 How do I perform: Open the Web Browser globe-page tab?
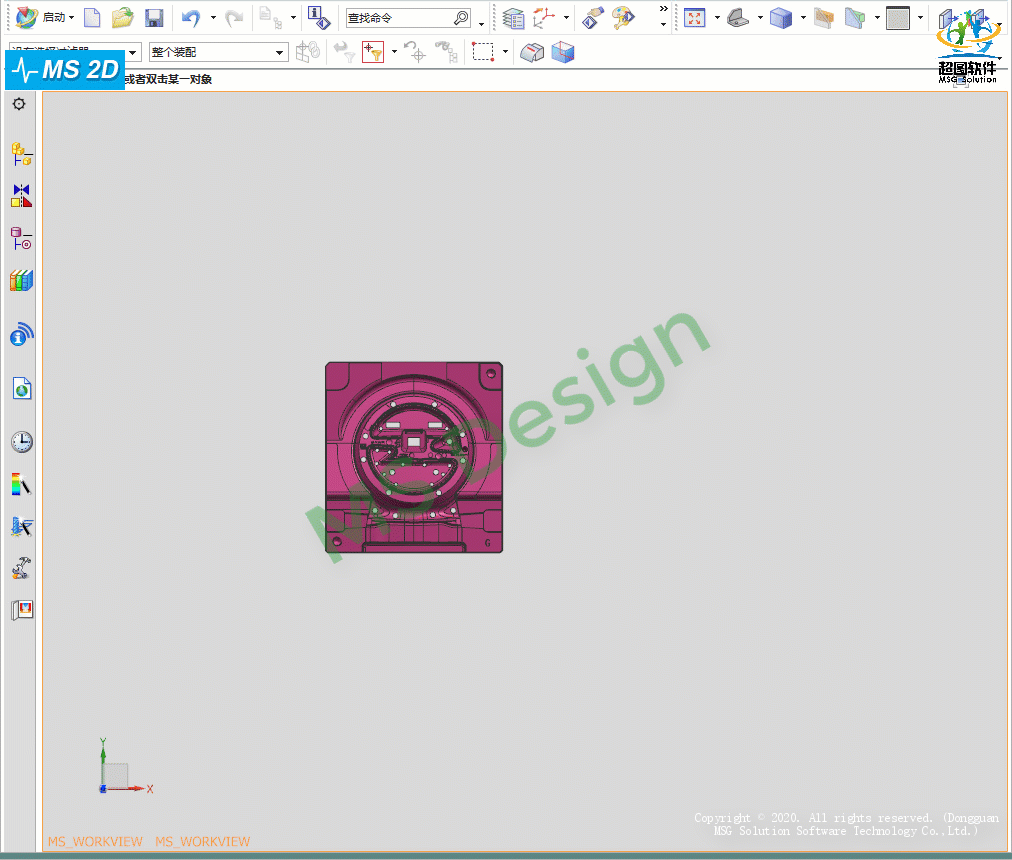22,389
